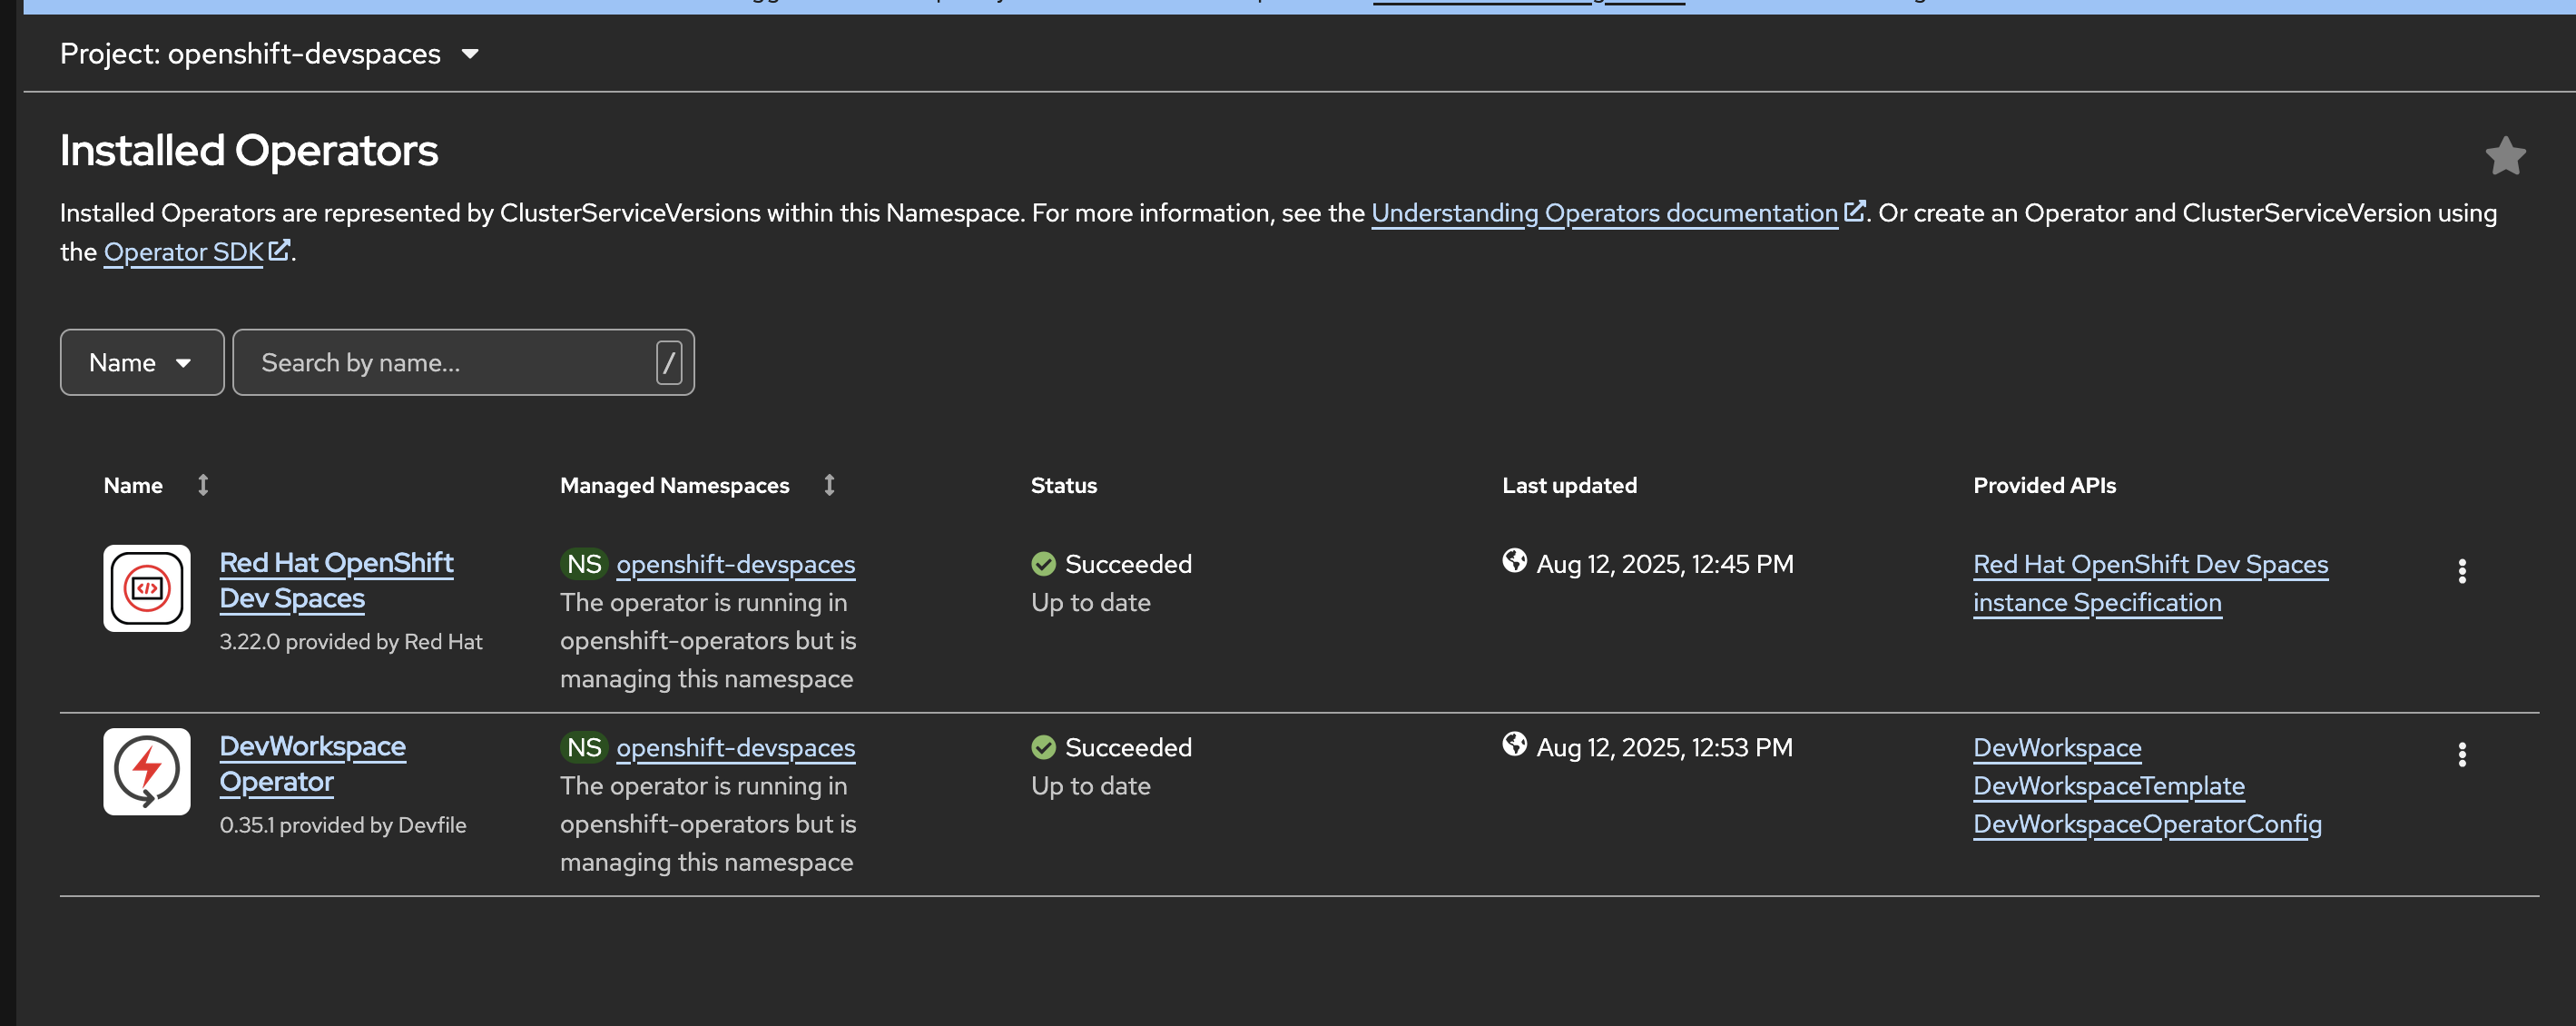This screenshot has height=1026, width=2576.
Task: Click the DevWorkspace Operator lightning logo
Action: pos(147,771)
